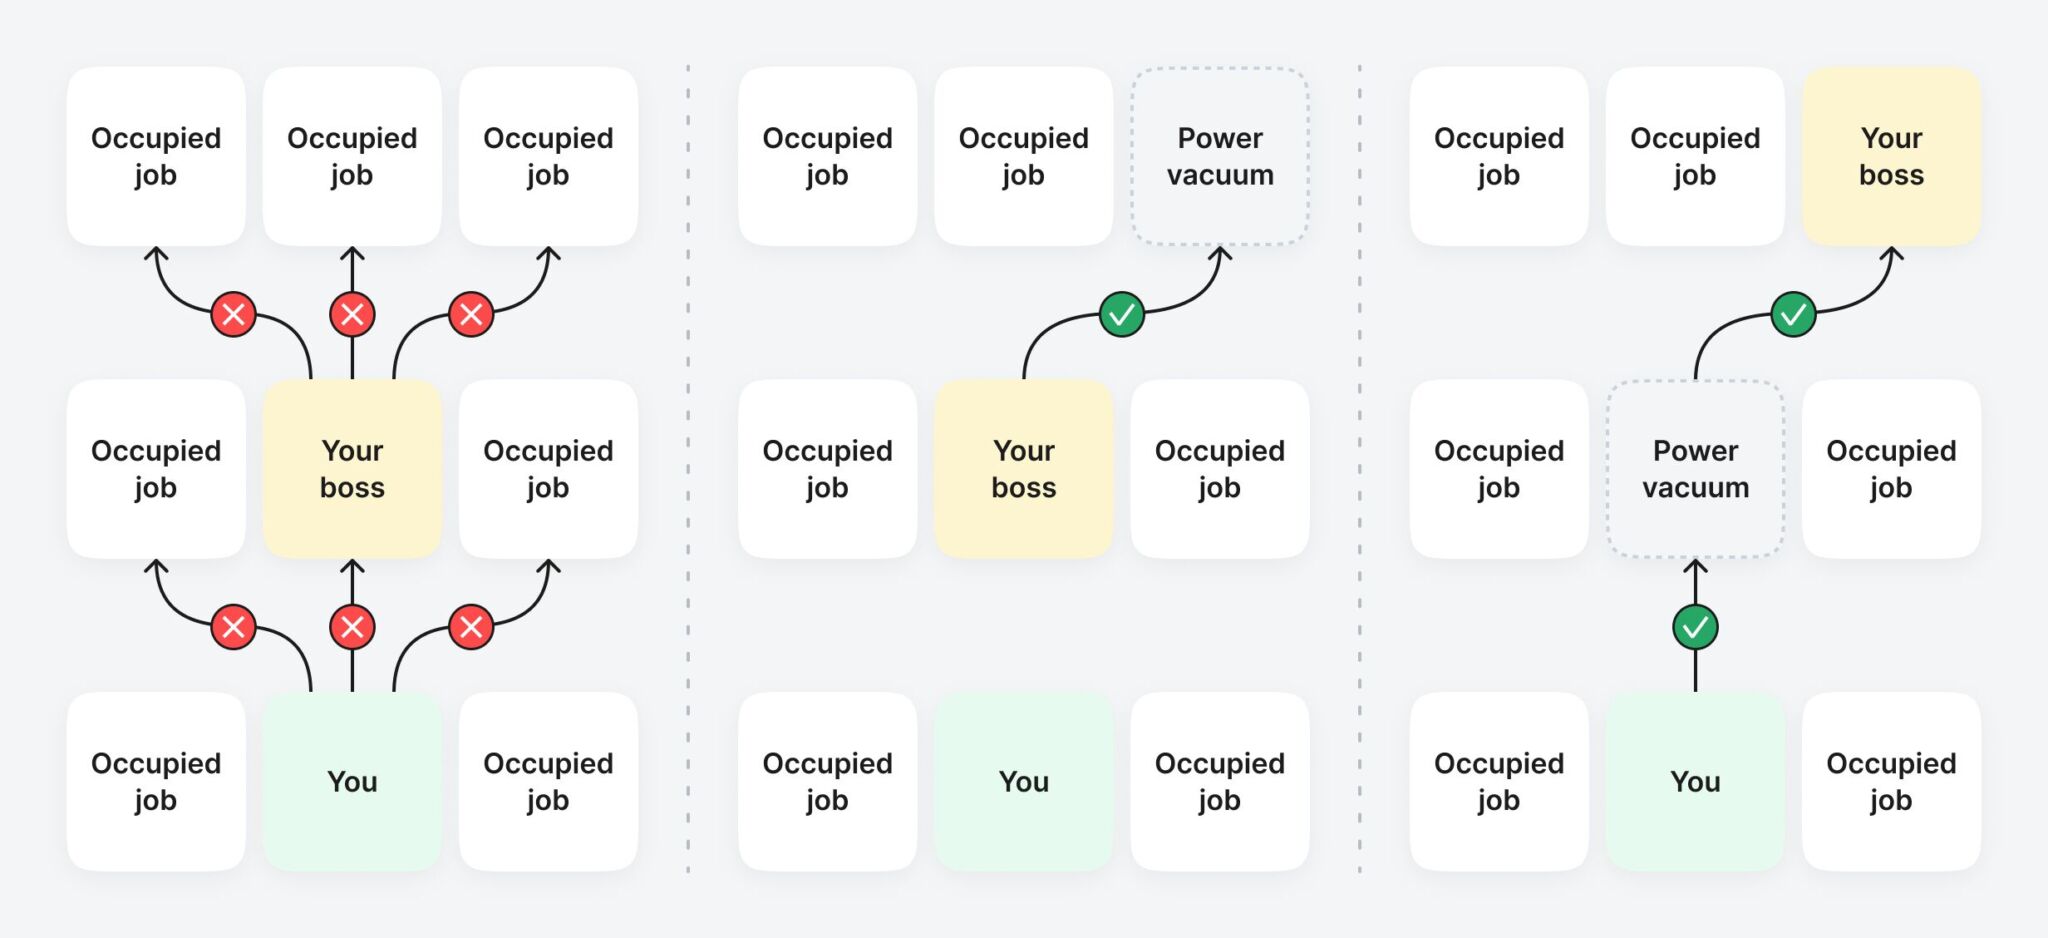2048x938 pixels.
Task: Click the green checkmark on the arrow into the top-right Your boss box
Action: coord(1793,314)
